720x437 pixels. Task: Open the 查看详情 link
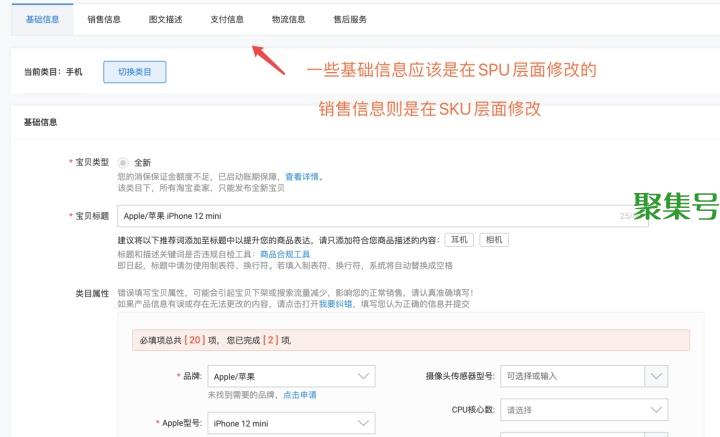tap(303, 177)
